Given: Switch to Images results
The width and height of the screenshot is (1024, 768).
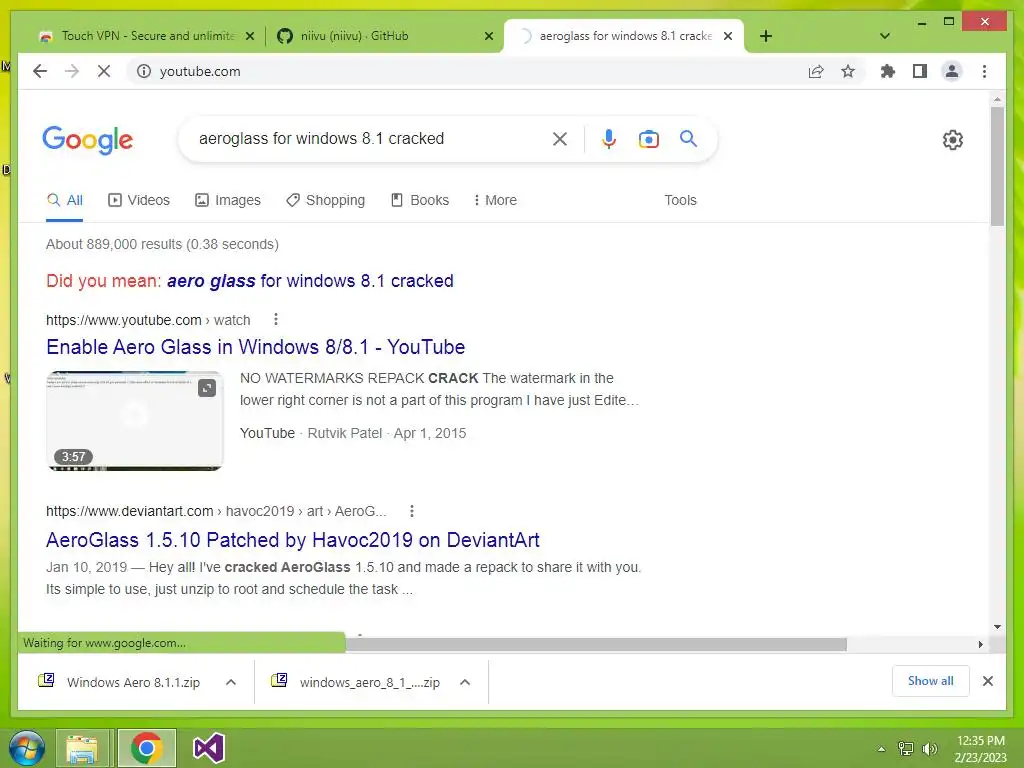Looking at the screenshot, I should [x=228, y=200].
